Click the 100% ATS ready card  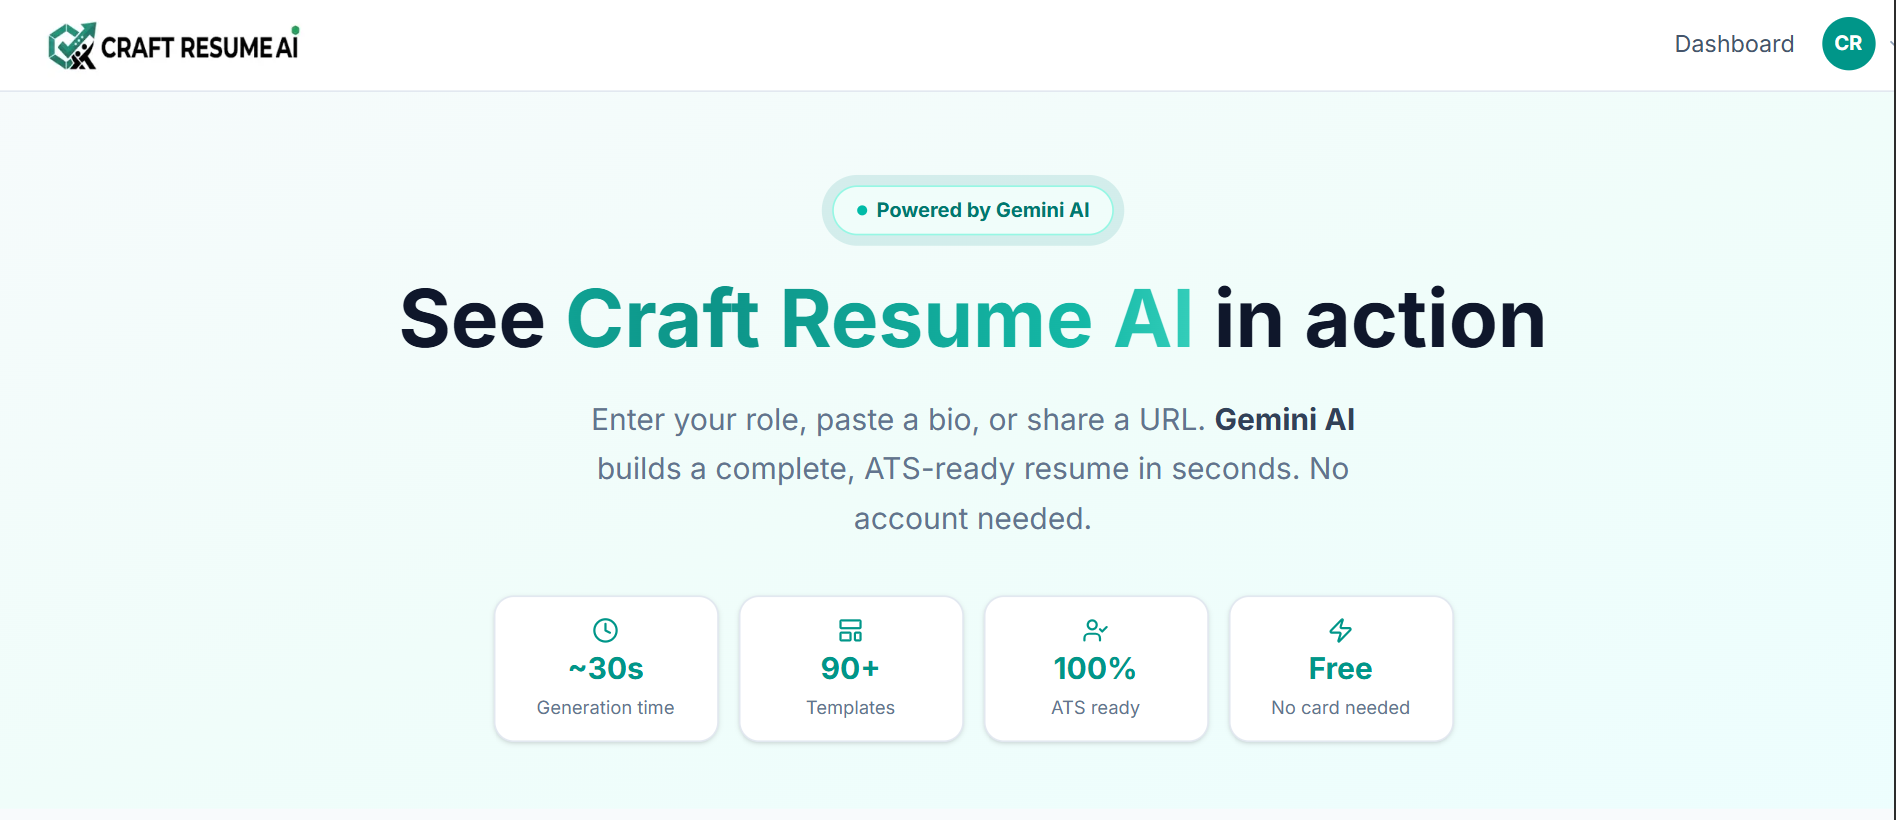pos(1096,668)
